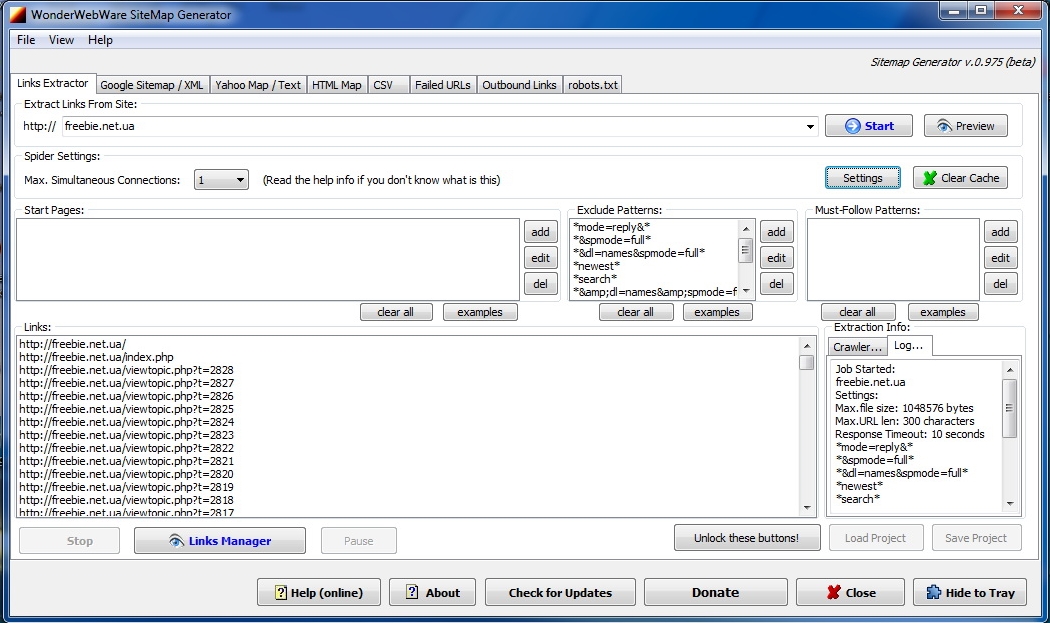Click clear all under Start Pages

click(395, 312)
